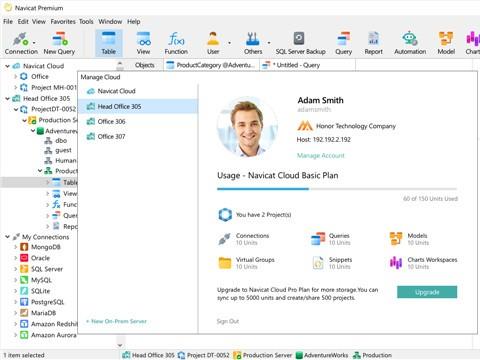Image resolution: width=480 pixels, height=360 pixels.
Task: Start a New Query from toolbar
Action: click(x=59, y=43)
